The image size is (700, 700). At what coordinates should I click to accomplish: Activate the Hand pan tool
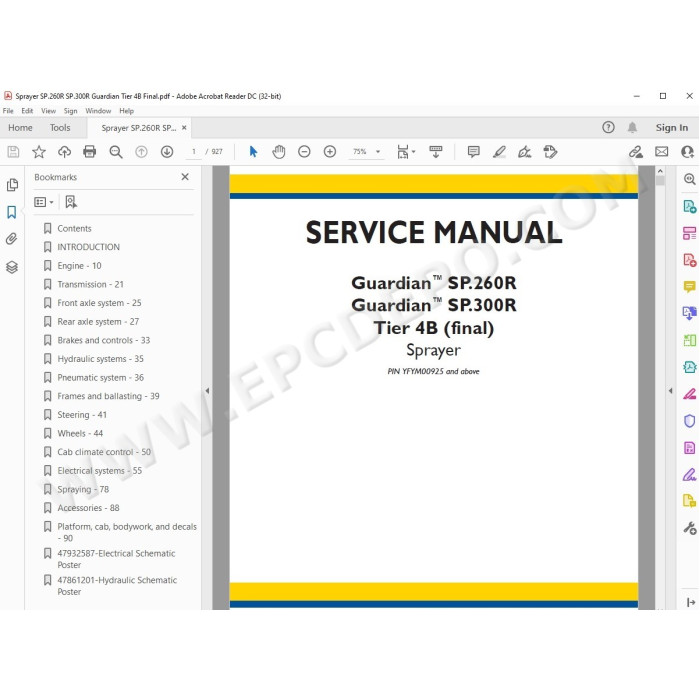coord(279,152)
